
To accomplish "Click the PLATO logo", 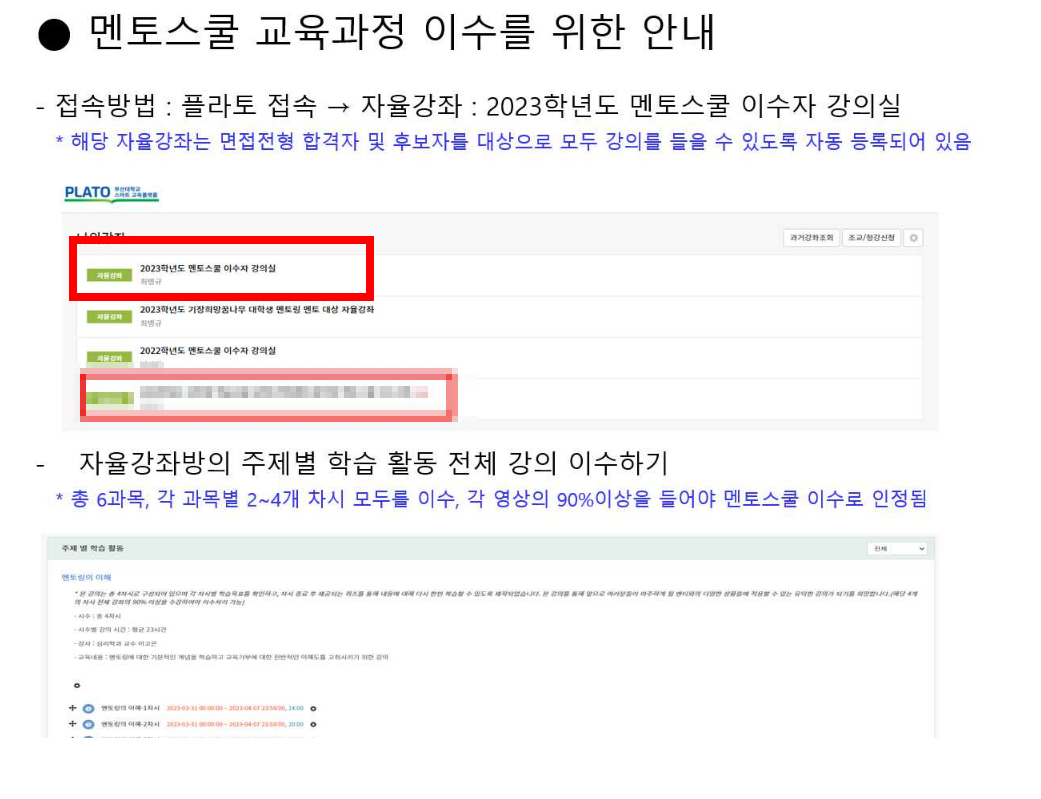I will pyautogui.click(x=111, y=193).
